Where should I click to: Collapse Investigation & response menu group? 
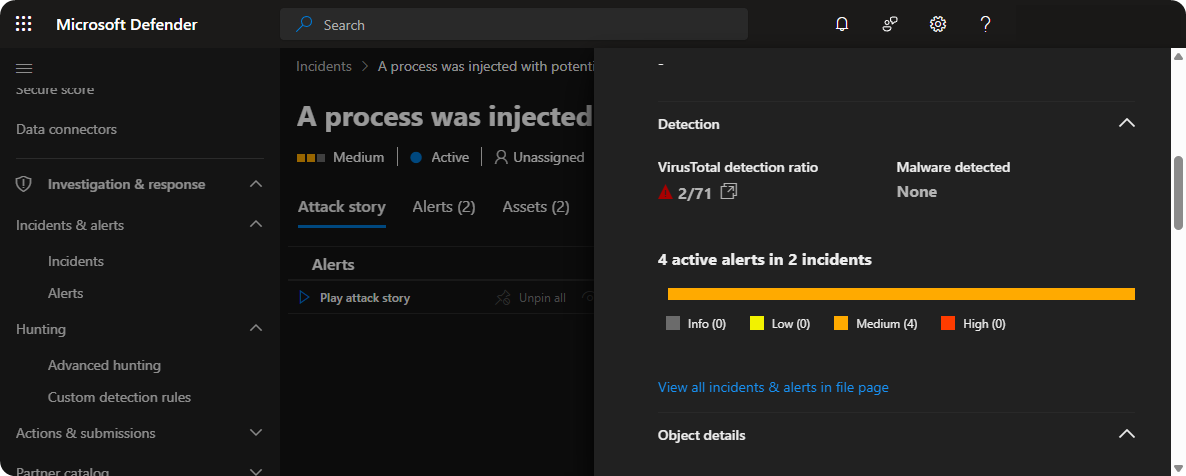255,184
